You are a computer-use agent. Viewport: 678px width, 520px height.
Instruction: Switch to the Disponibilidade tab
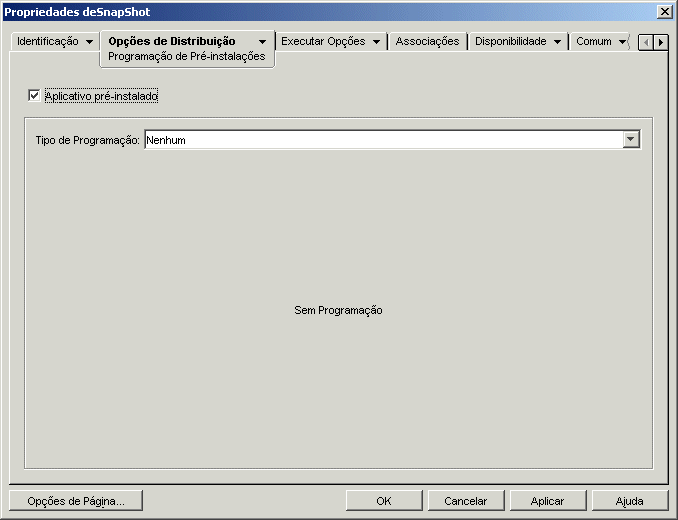pyautogui.click(x=511, y=41)
